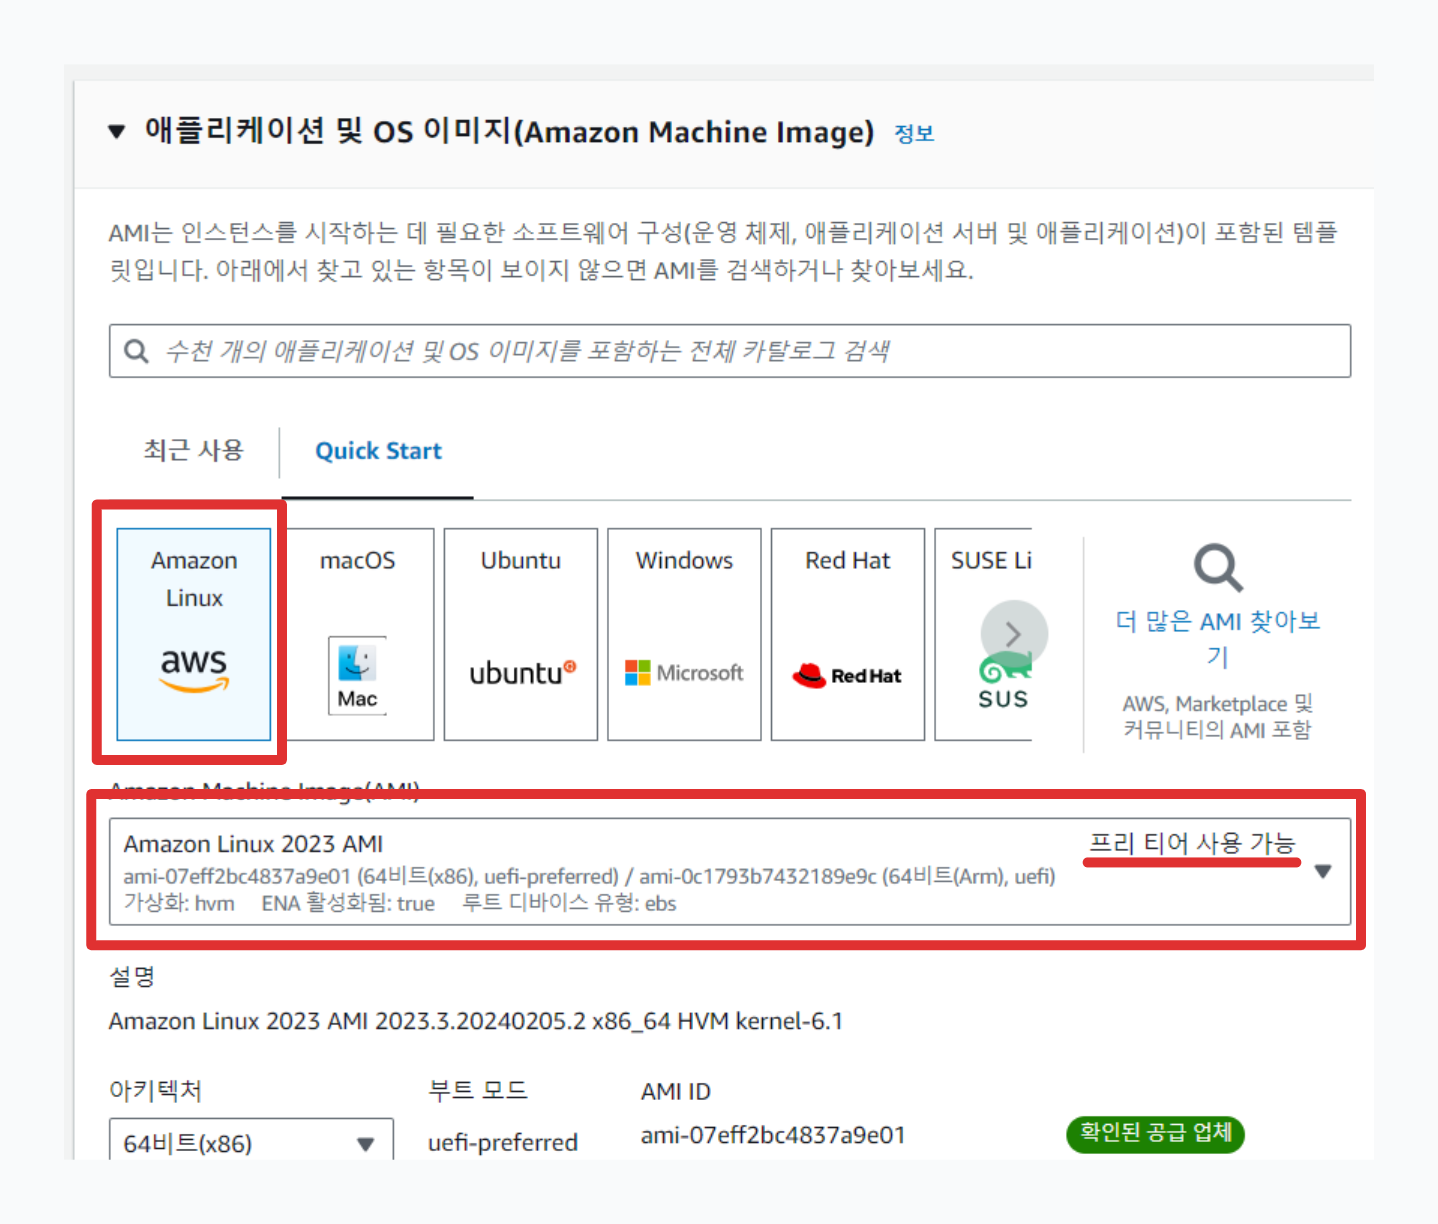
Task: Click the Red Hat logo
Action: (x=847, y=676)
